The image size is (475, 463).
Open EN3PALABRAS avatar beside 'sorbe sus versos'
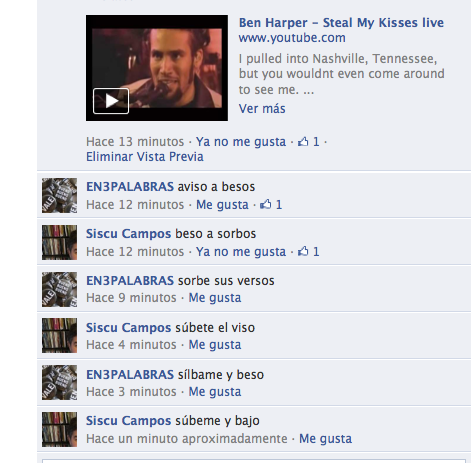(59, 289)
